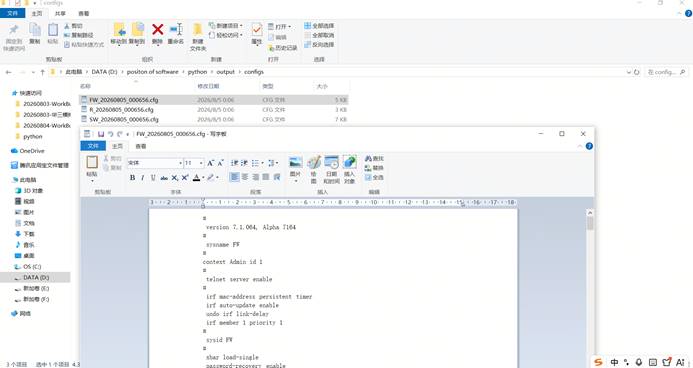Apply Superscript formatting in WordPad

pyautogui.click(x=185, y=178)
